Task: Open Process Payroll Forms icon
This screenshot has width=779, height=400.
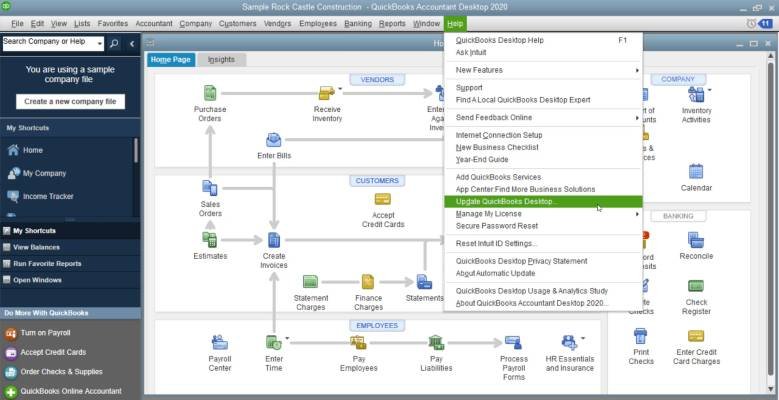Action: coord(513,342)
